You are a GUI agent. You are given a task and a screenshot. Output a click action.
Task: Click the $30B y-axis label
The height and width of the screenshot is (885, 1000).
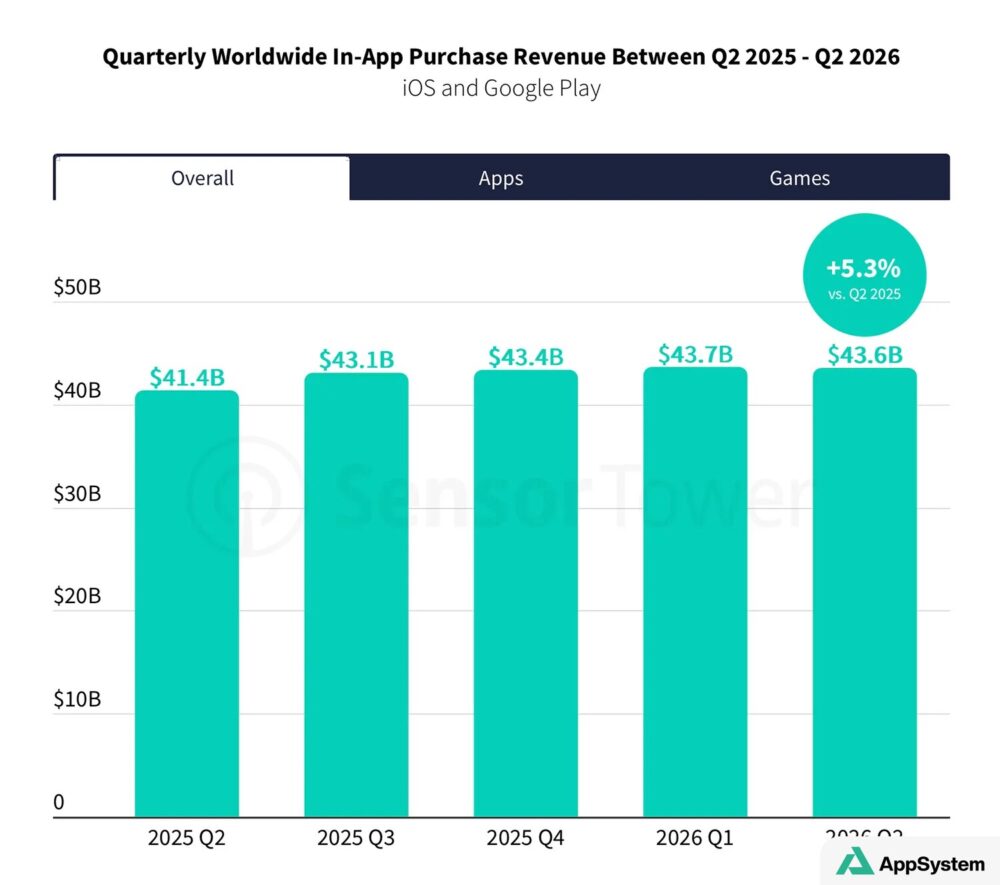tap(77, 494)
